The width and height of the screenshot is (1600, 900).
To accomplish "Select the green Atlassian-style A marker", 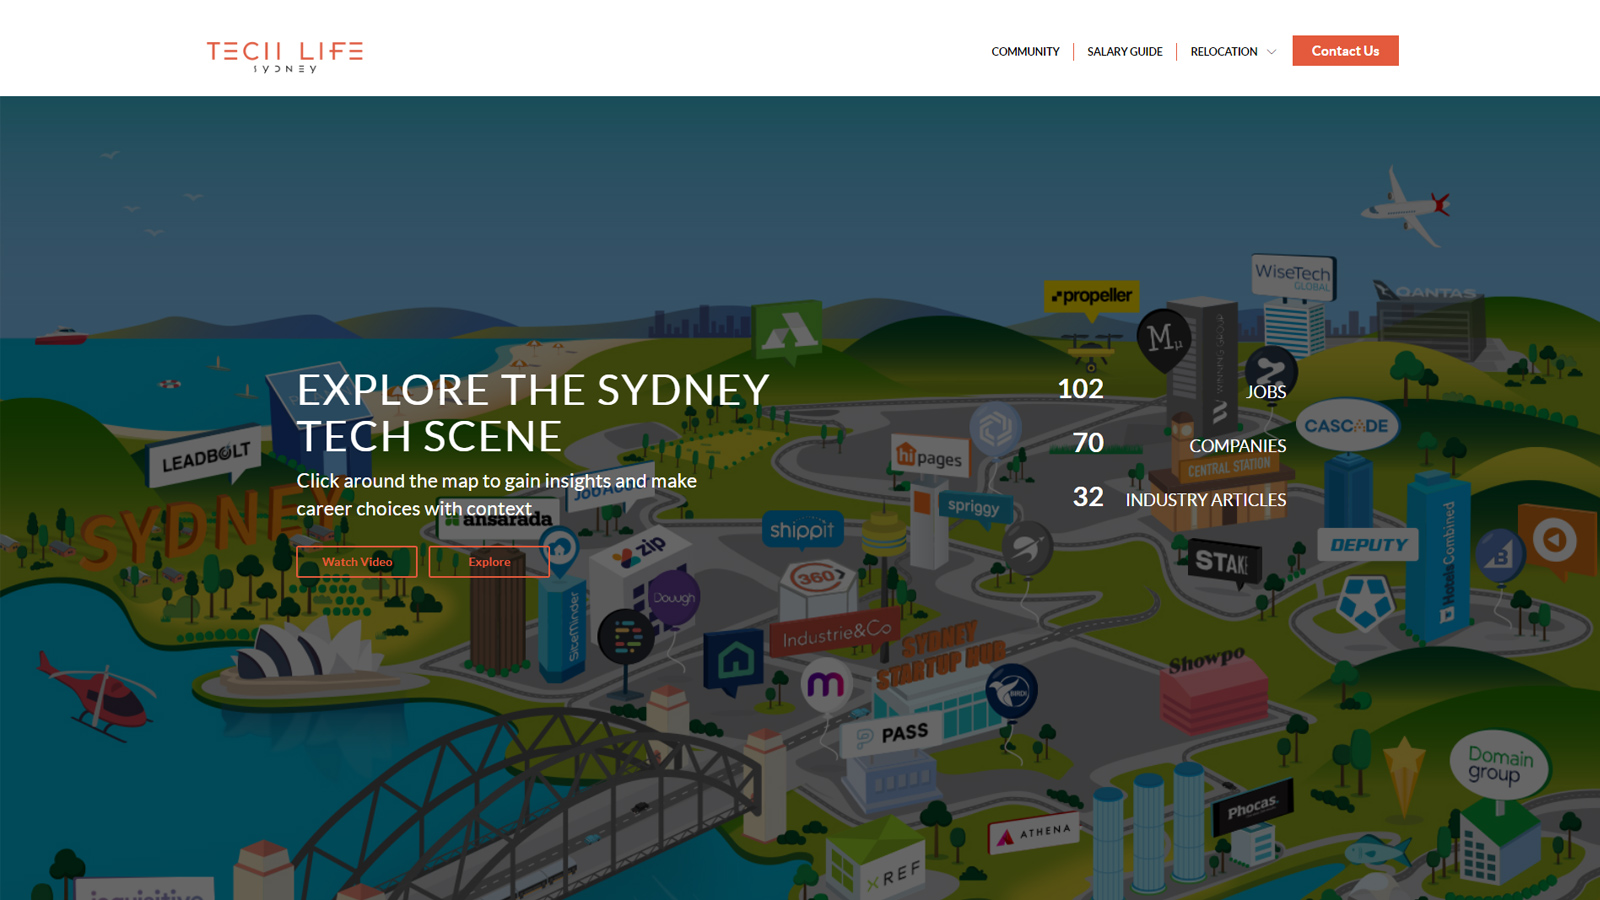I will click(788, 330).
